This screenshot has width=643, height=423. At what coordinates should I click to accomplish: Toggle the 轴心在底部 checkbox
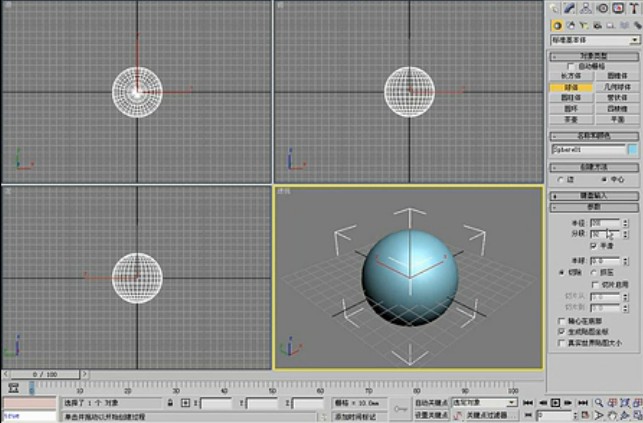pyautogui.click(x=562, y=321)
